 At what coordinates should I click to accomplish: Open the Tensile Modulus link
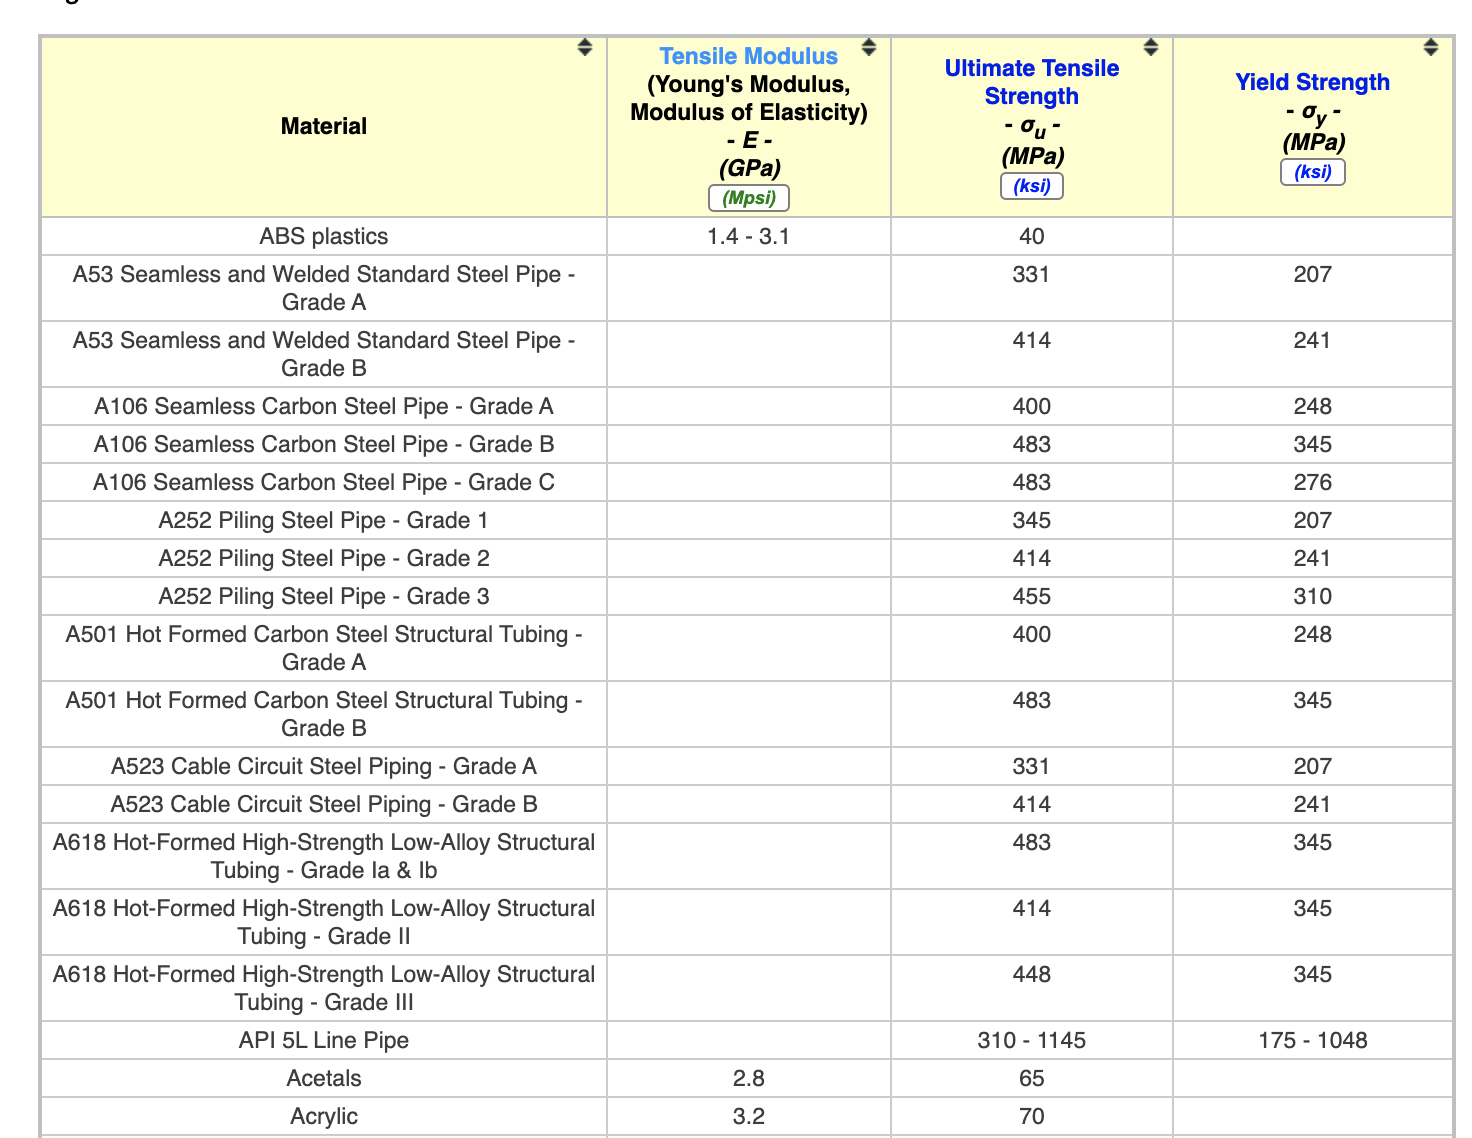point(749,56)
